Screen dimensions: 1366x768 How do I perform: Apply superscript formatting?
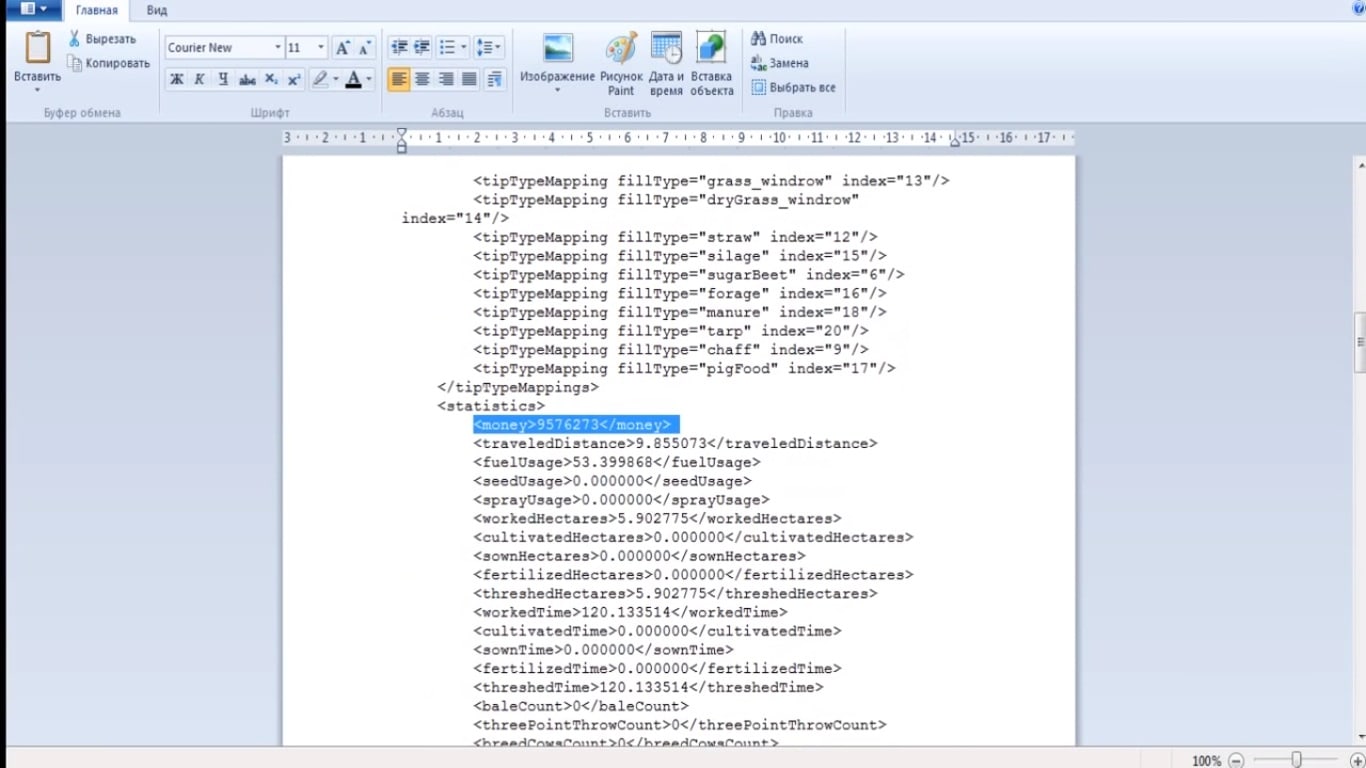click(x=294, y=79)
